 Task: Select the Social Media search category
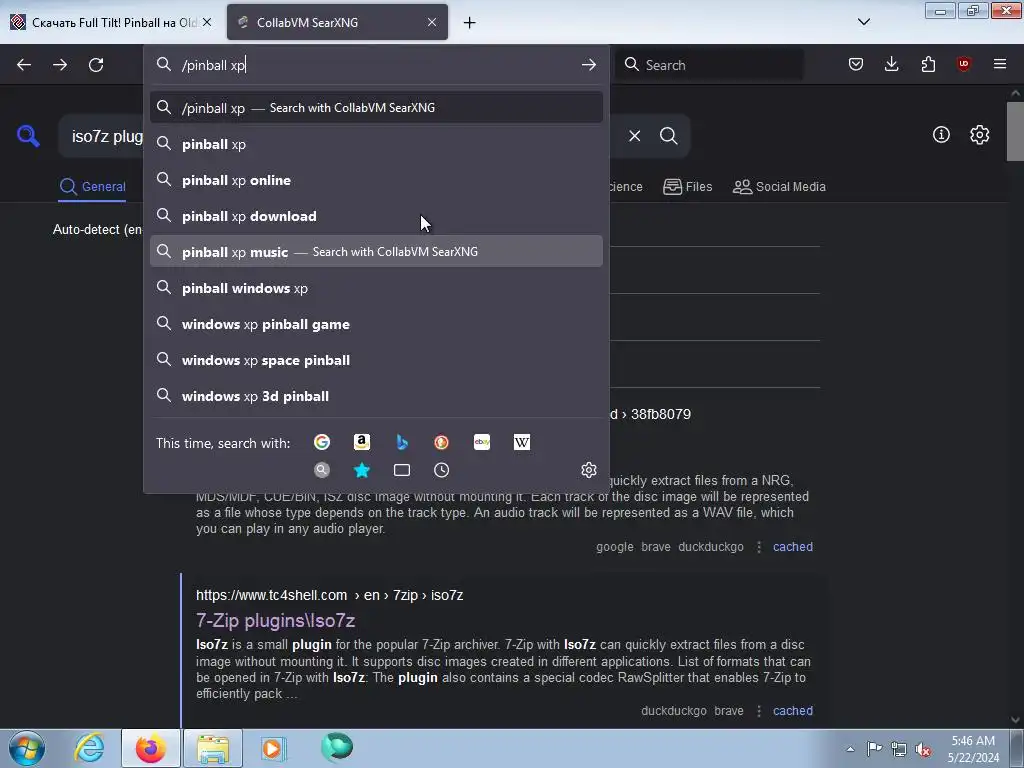[779, 187]
